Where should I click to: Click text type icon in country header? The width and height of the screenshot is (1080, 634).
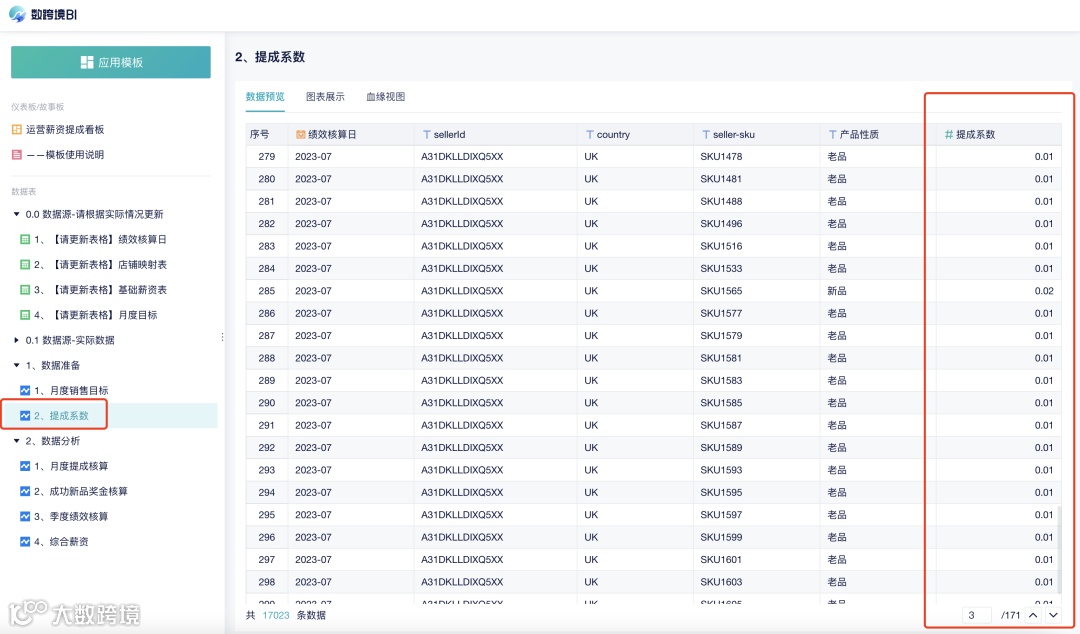[590, 134]
